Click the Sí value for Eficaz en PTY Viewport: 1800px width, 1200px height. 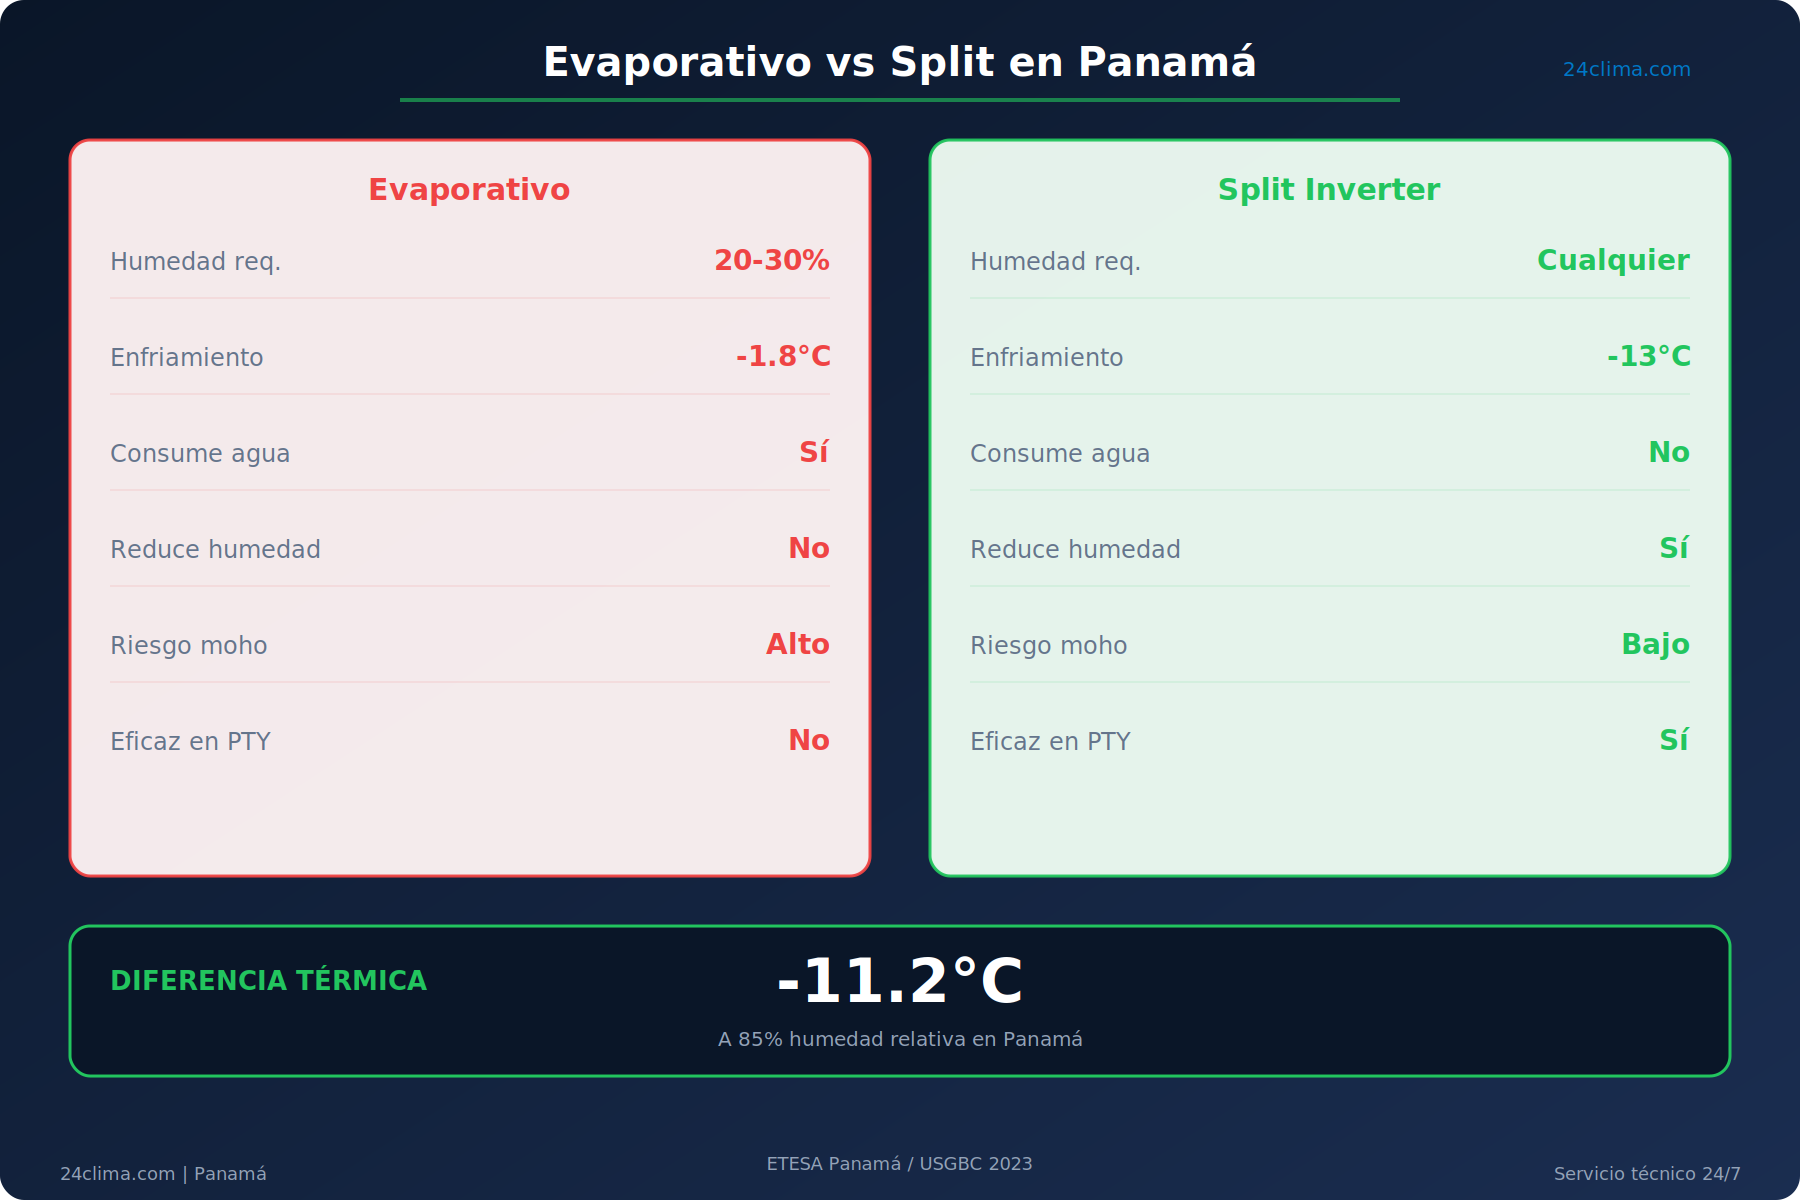coord(1674,741)
